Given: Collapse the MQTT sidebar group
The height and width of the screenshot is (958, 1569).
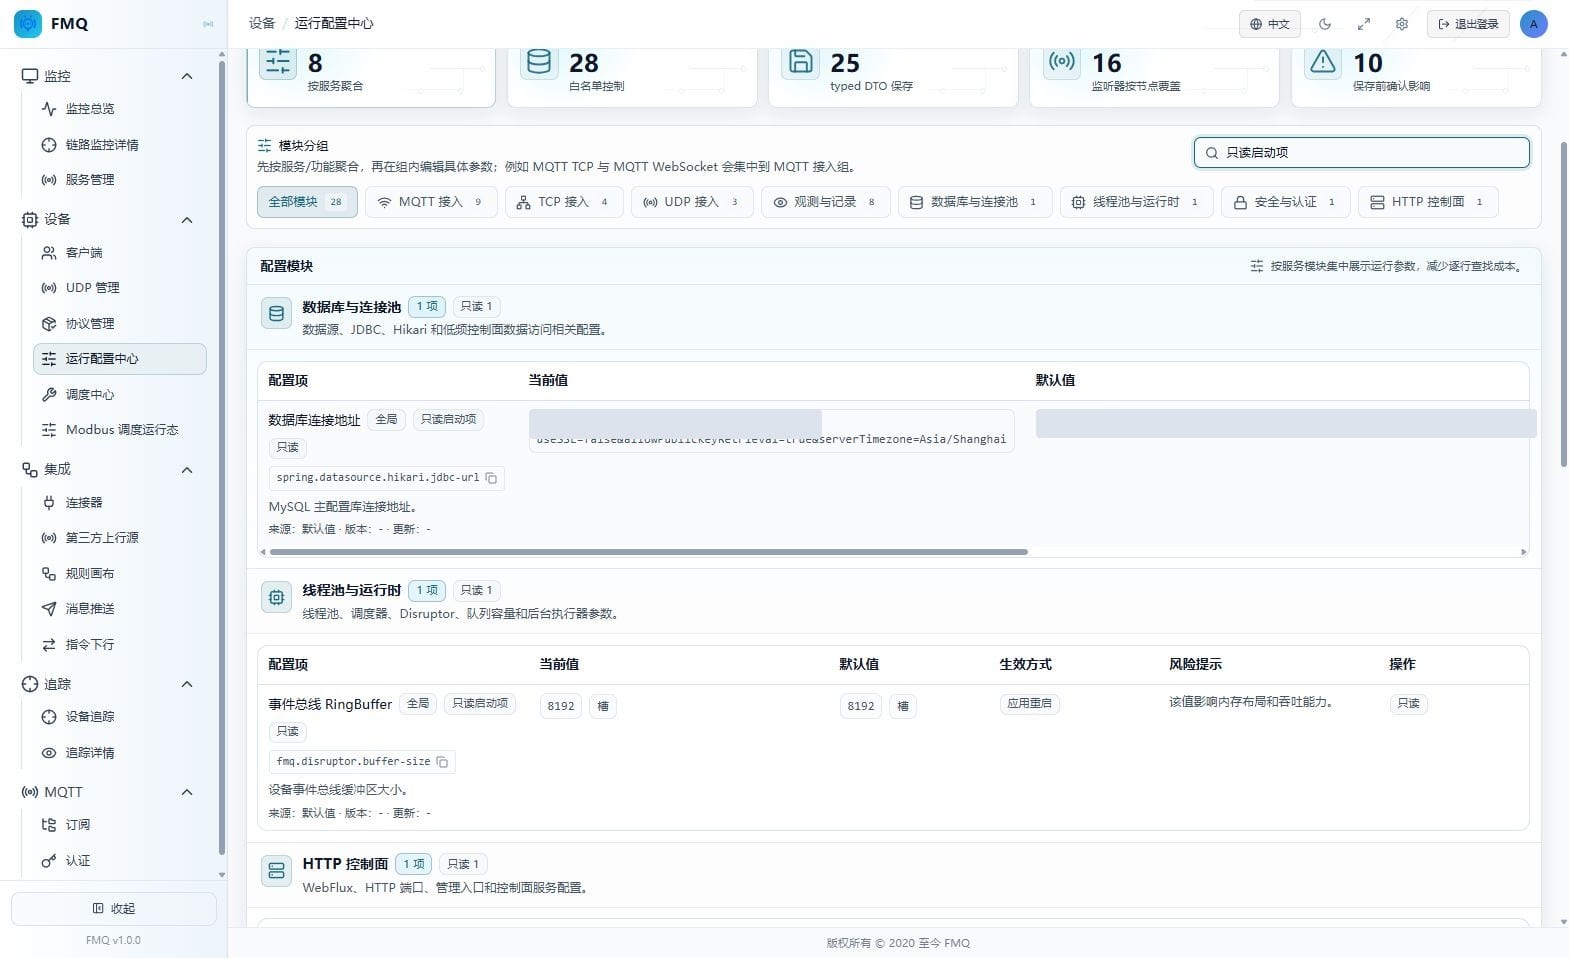Looking at the screenshot, I should (x=187, y=792).
